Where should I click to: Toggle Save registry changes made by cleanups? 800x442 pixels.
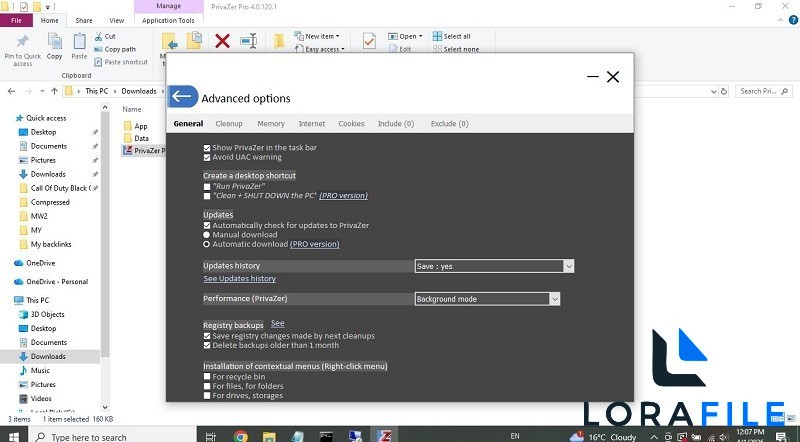click(x=207, y=336)
